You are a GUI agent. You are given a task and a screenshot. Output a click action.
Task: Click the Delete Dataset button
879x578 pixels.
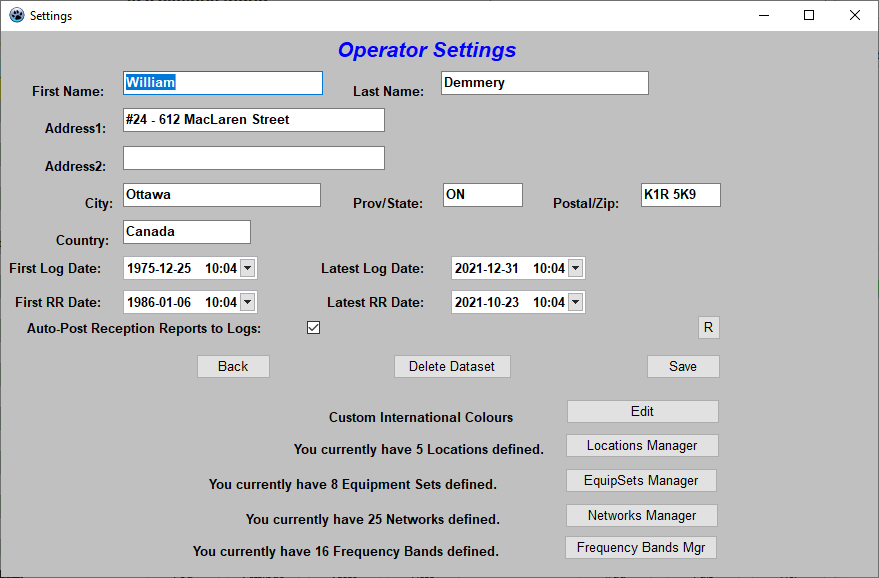(x=452, y=367)
